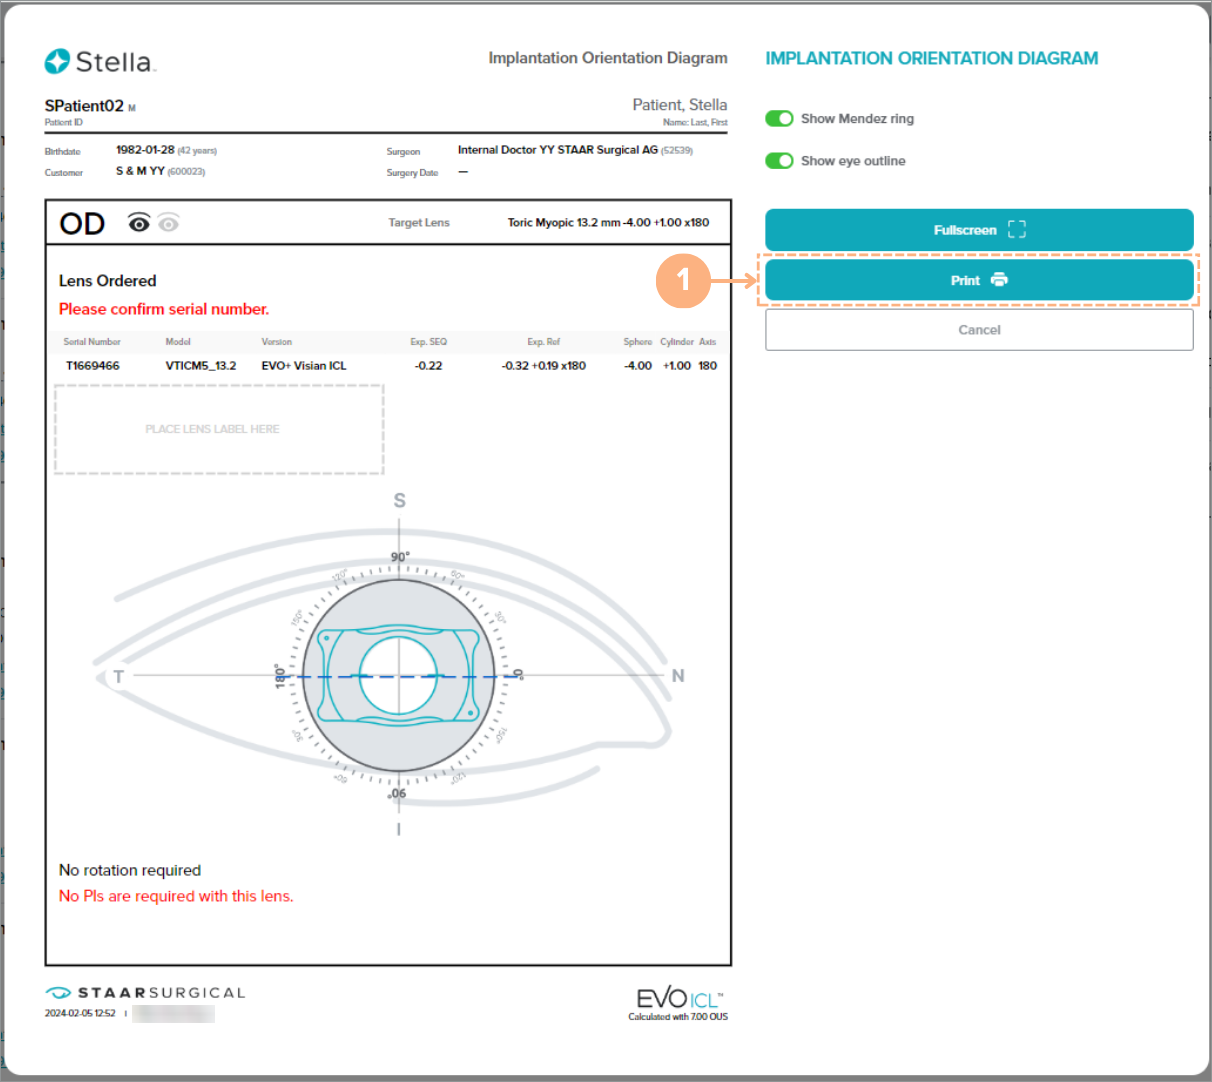
Task: Click the Toric Myopic target lens value
Action: 608,223
